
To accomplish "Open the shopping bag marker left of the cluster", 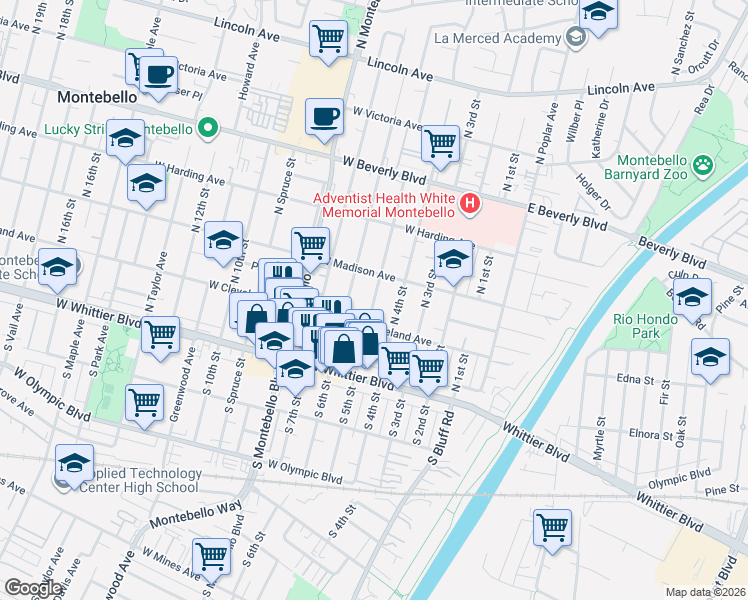I will [x=257, y=320].
